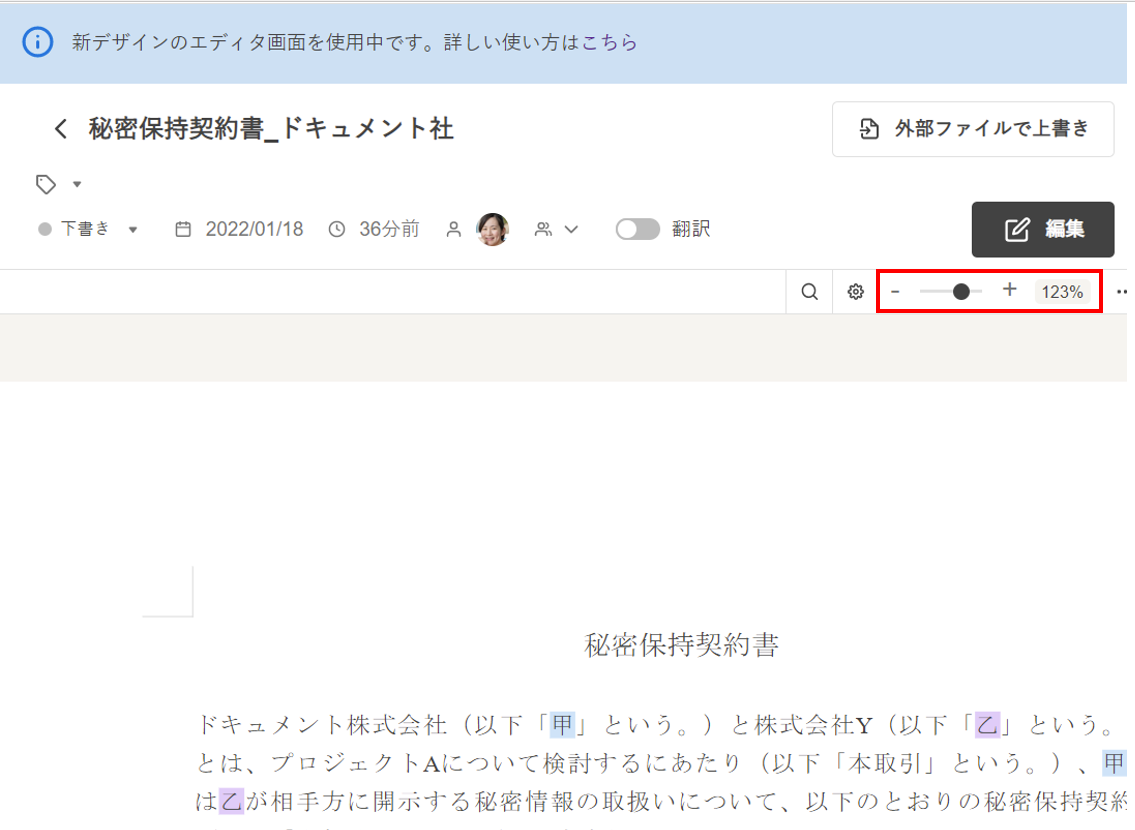Open viewer settings gear icon
The width and height of the screenshot is (1135, 830).
tap(855, 292)
